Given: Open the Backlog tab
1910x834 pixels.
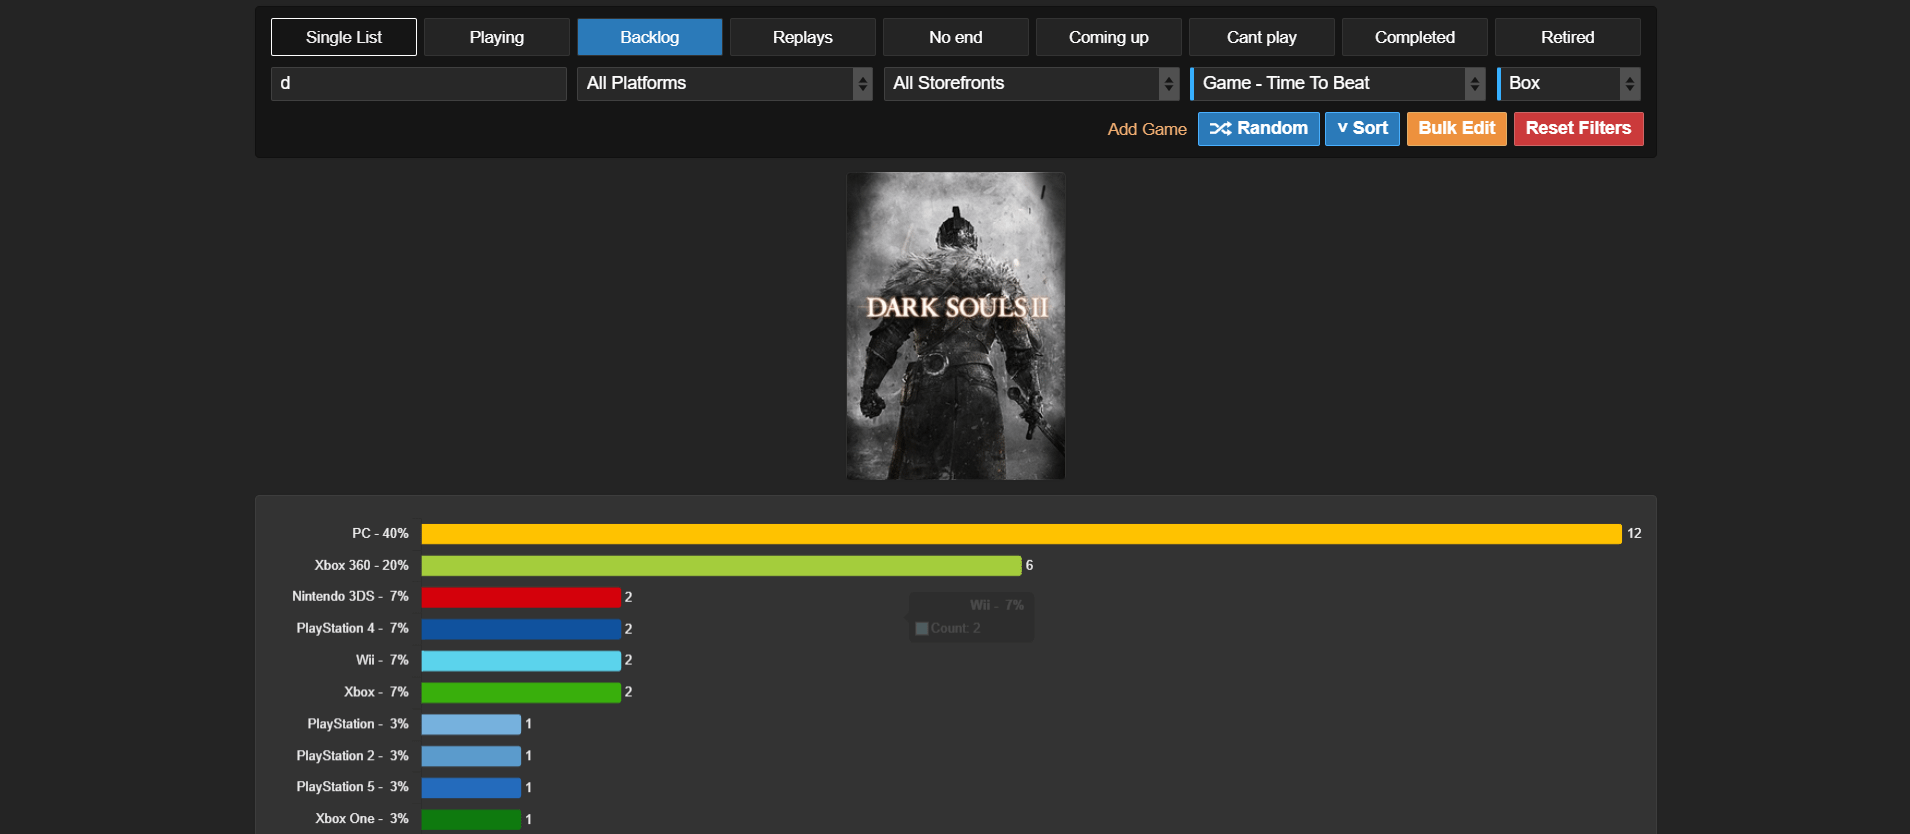Looking at the screenshot, I should [x=649, y=37].
